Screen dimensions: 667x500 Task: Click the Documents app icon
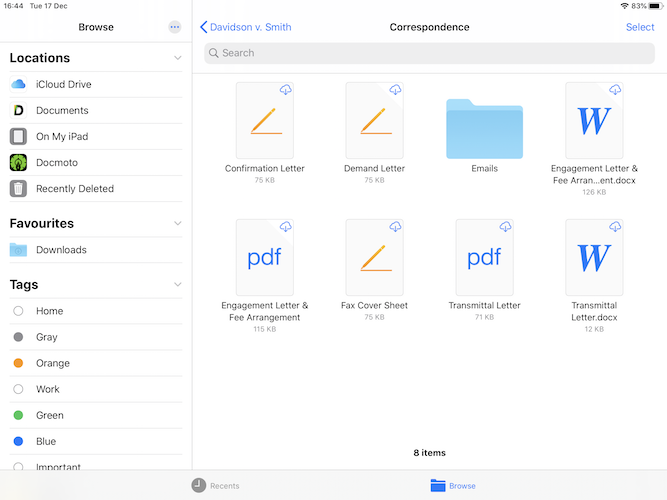[18, 110]
